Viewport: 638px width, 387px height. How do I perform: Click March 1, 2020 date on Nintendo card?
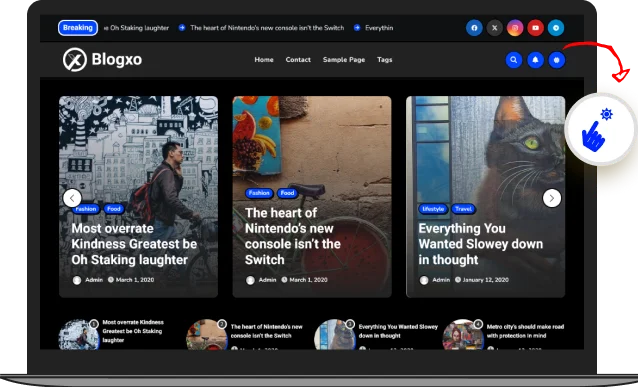tap(308, 280)
